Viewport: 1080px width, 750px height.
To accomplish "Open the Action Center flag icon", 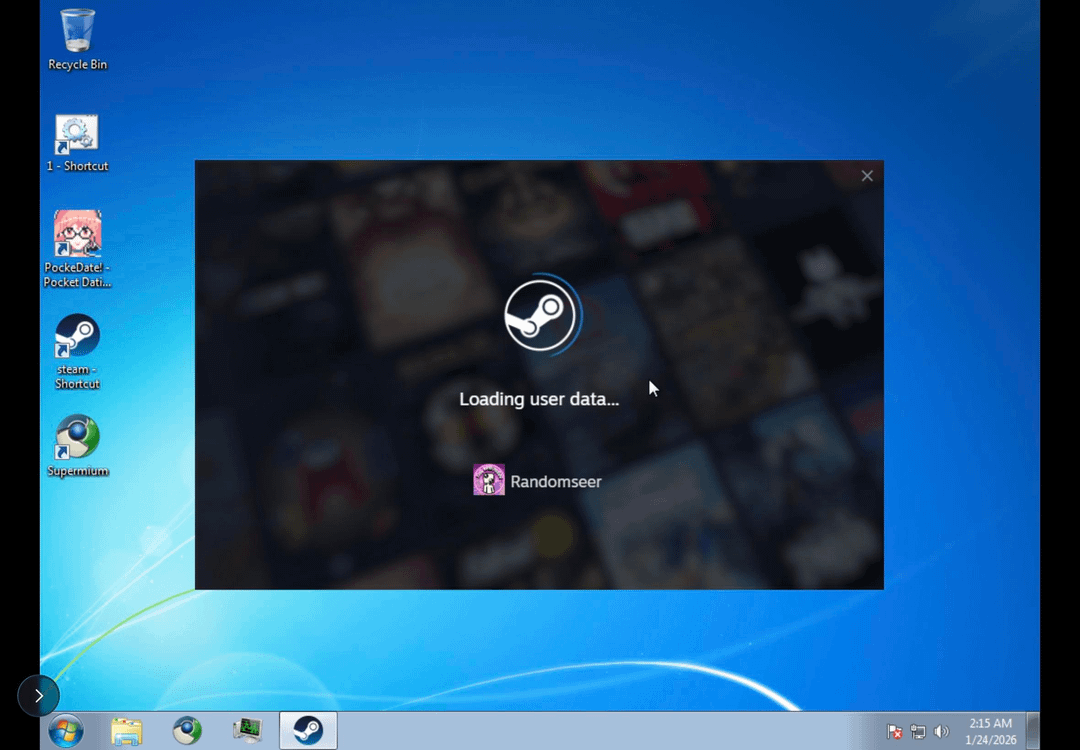I will click(895, 732).
